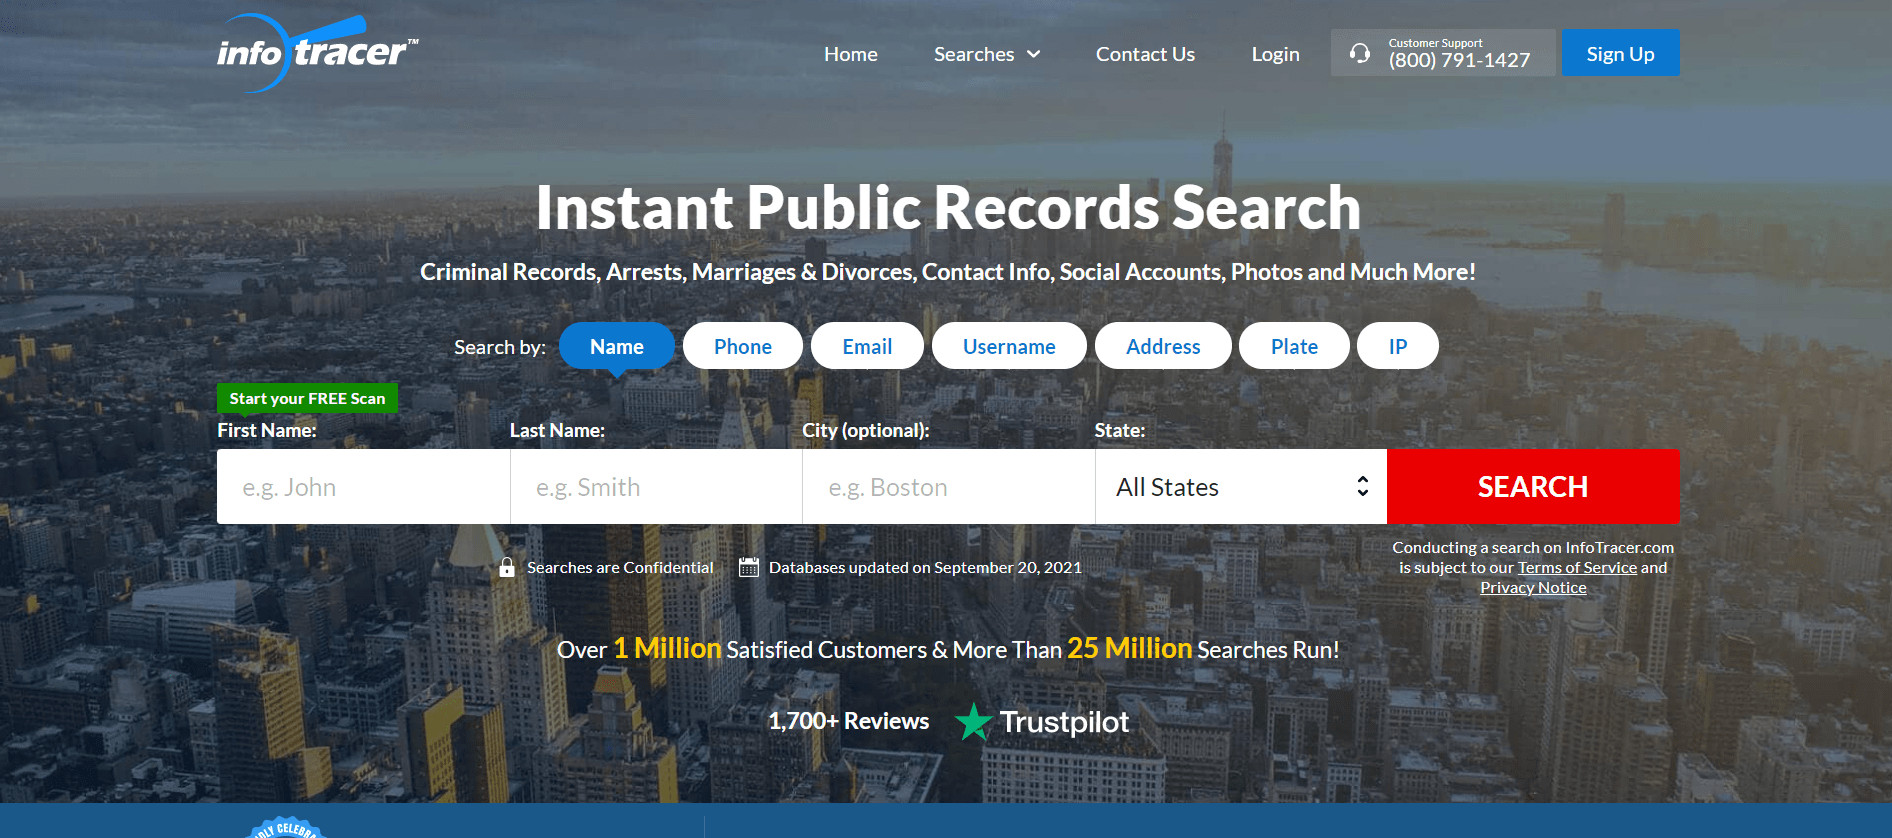1892x838 pixels.
Task: Click the green Trustpilot star
Action: (973, 721)
